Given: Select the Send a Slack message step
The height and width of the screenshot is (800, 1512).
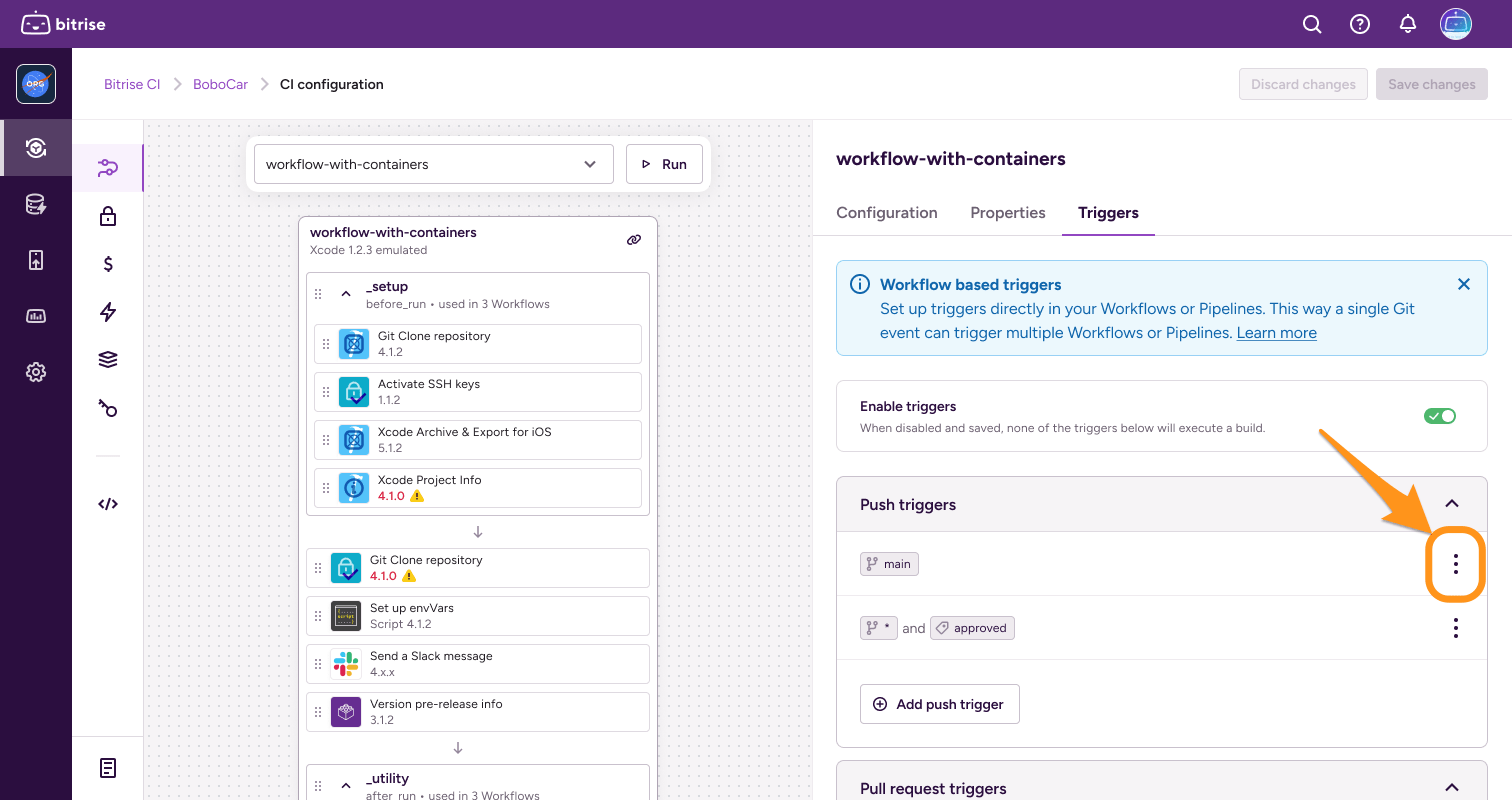Looking at the screenshot, I should coord(478,664).
